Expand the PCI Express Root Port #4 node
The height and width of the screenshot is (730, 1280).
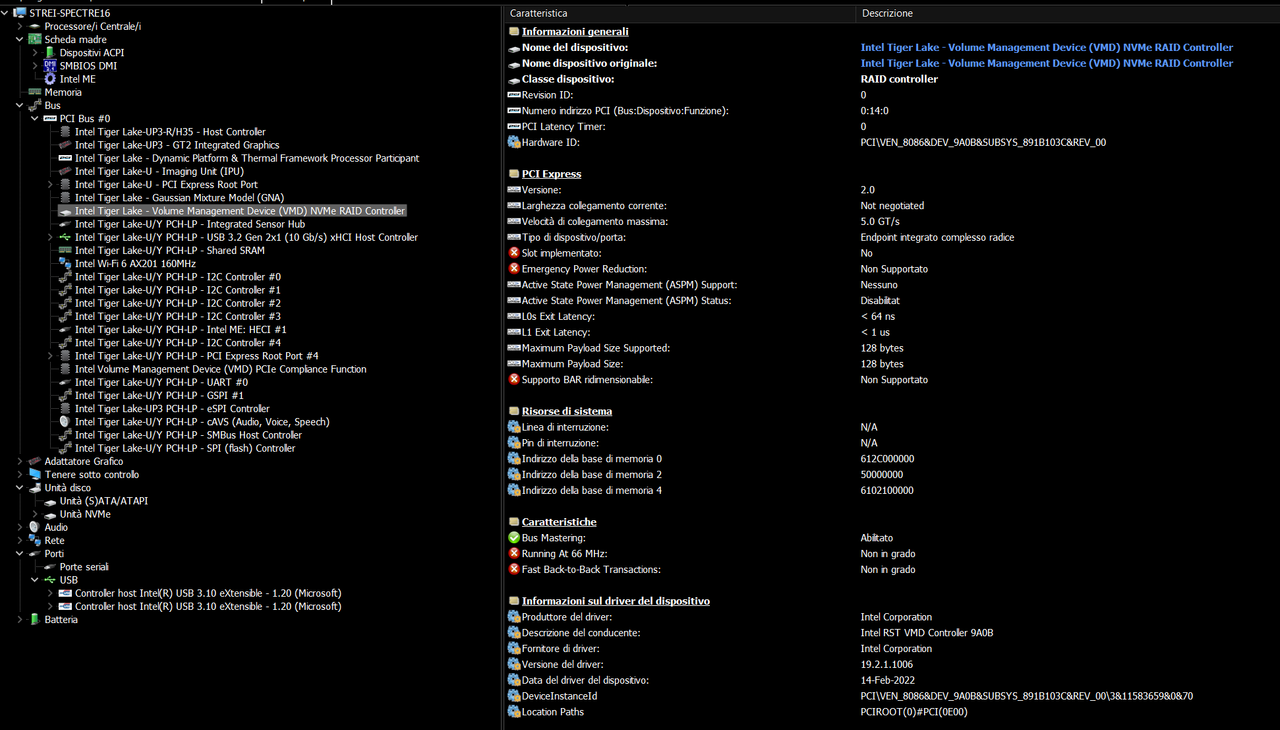(50, 356)
